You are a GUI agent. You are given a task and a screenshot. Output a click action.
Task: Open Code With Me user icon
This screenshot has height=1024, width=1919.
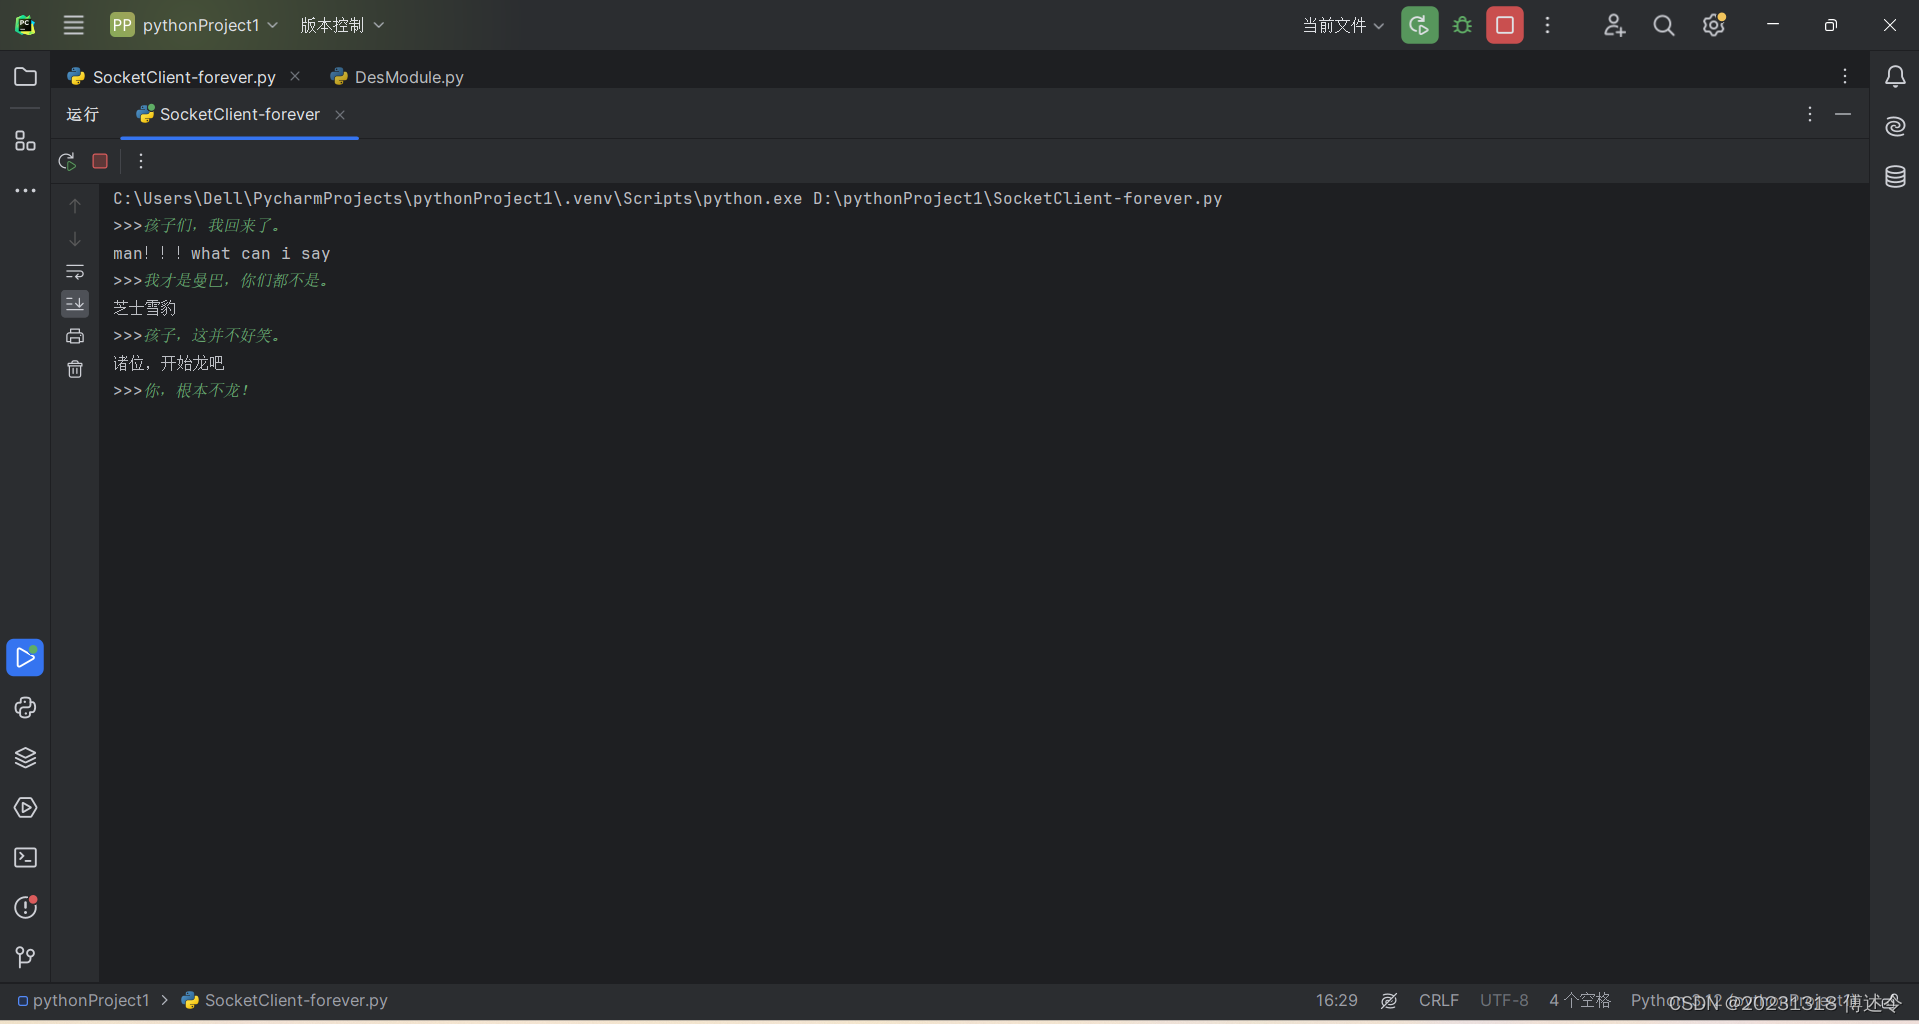click(1614, 25)
